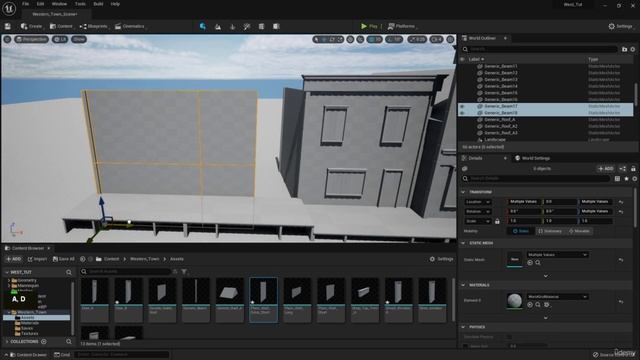Hide Generic_Beam17 using its eye icon
640x360 pixels.
tap(462, 106)
